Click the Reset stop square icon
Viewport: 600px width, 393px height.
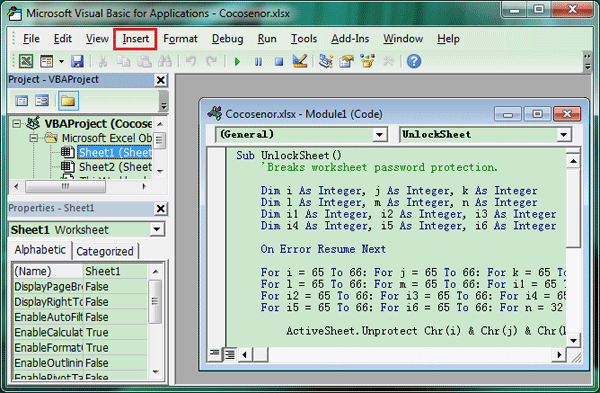click(x=279, y=61)
